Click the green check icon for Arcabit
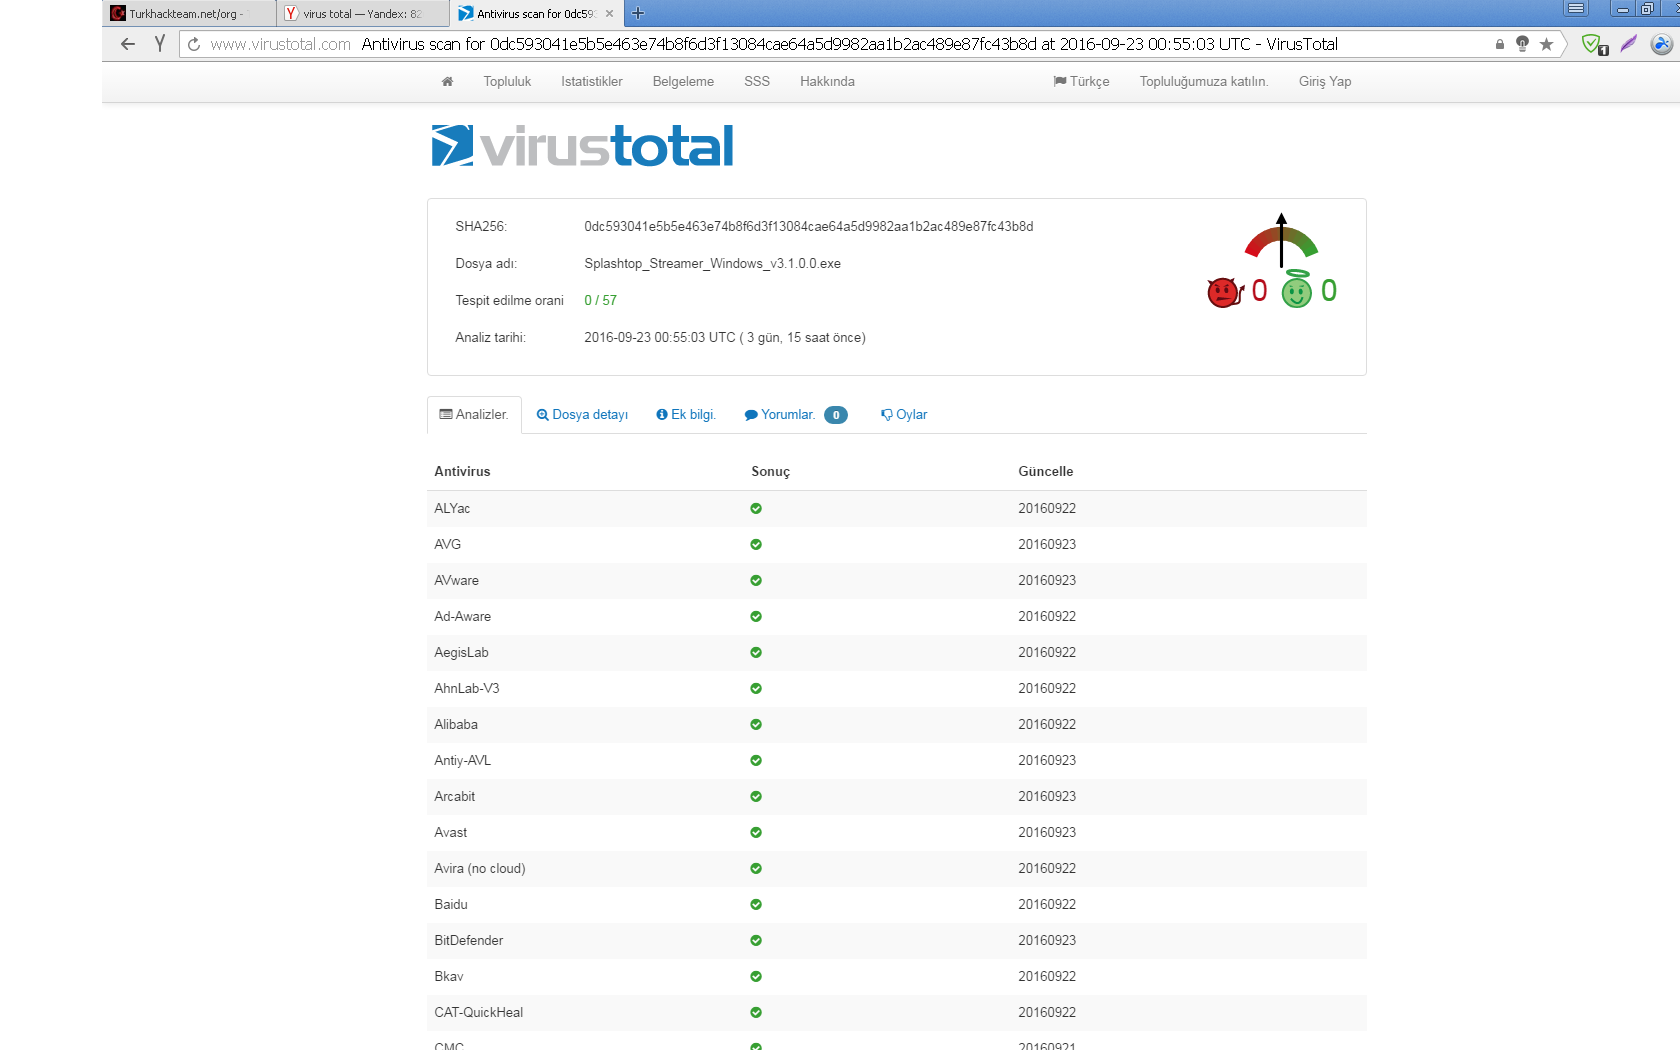Screen dimensions: 1680x1050 pos(756,796)
